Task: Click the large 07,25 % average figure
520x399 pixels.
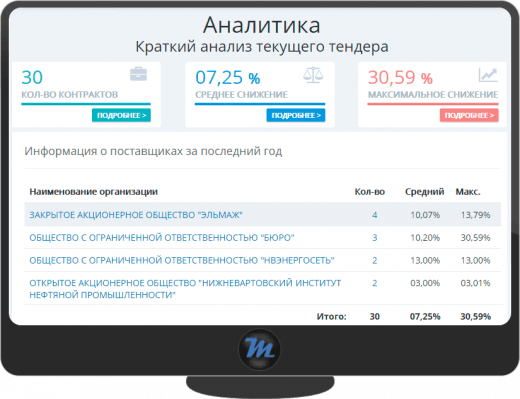Action: coord(228,77)
